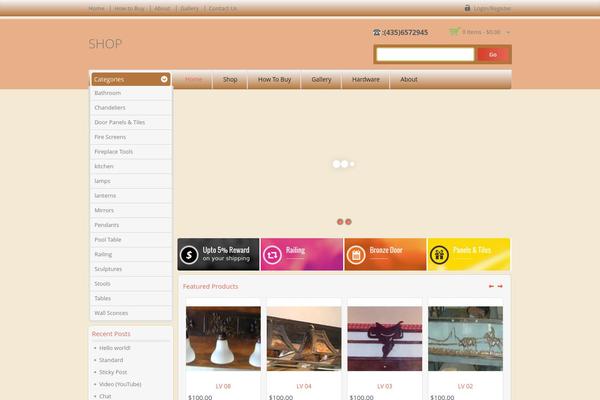Open the Home tab in main navigation
The height and width of the screenshot is (400, 600).
click(x=193, y=79)
